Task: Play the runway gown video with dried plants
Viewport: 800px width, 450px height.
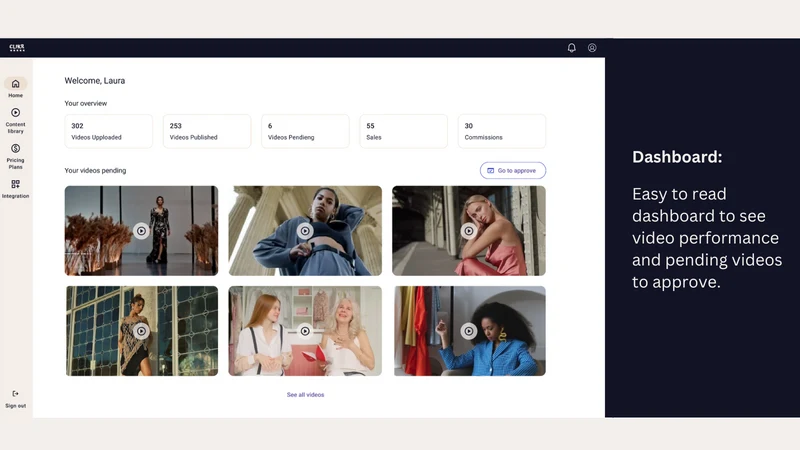Action: click(x=141, y=231)
